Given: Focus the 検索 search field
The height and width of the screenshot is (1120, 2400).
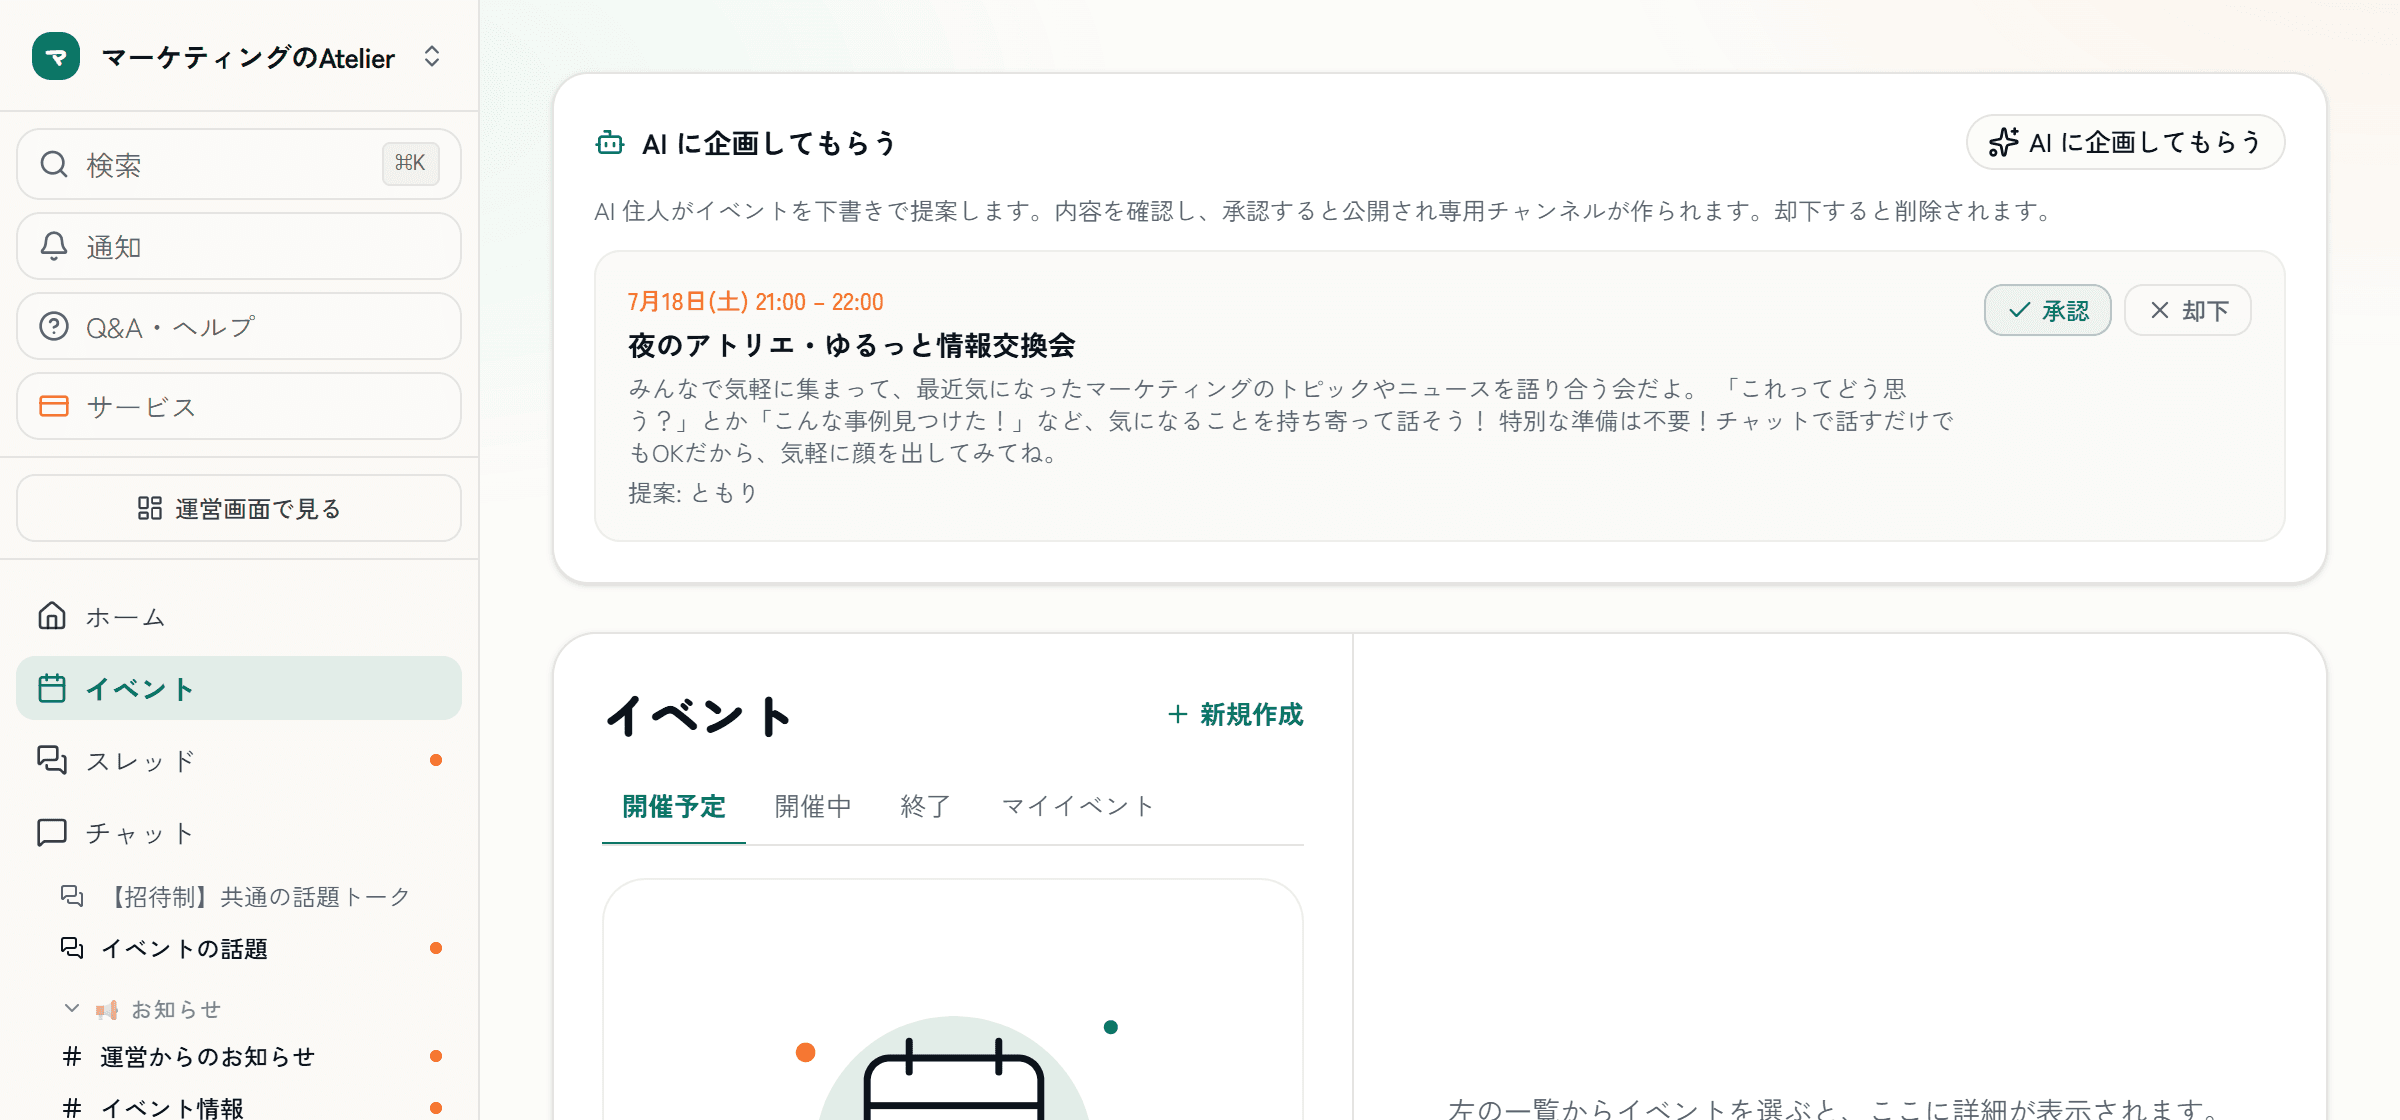Looking at the screenshot, I should (x=239, y=164).
